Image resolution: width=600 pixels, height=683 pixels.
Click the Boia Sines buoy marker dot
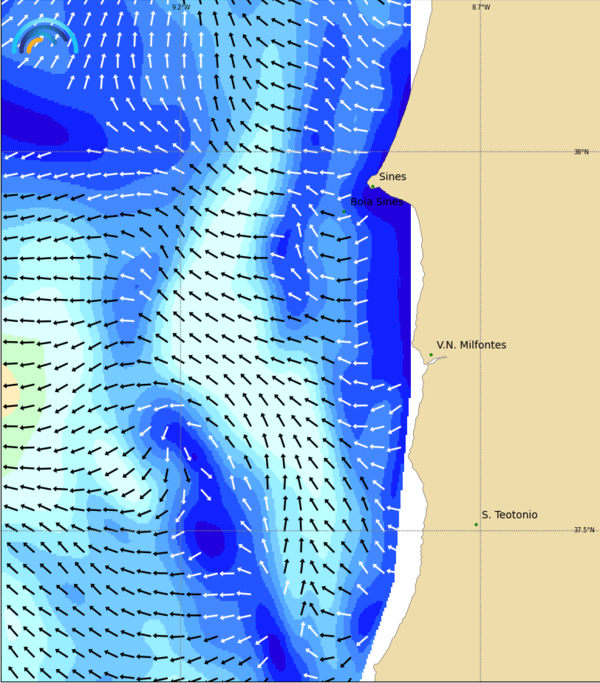pyautogui.click(x=345, y=210)
